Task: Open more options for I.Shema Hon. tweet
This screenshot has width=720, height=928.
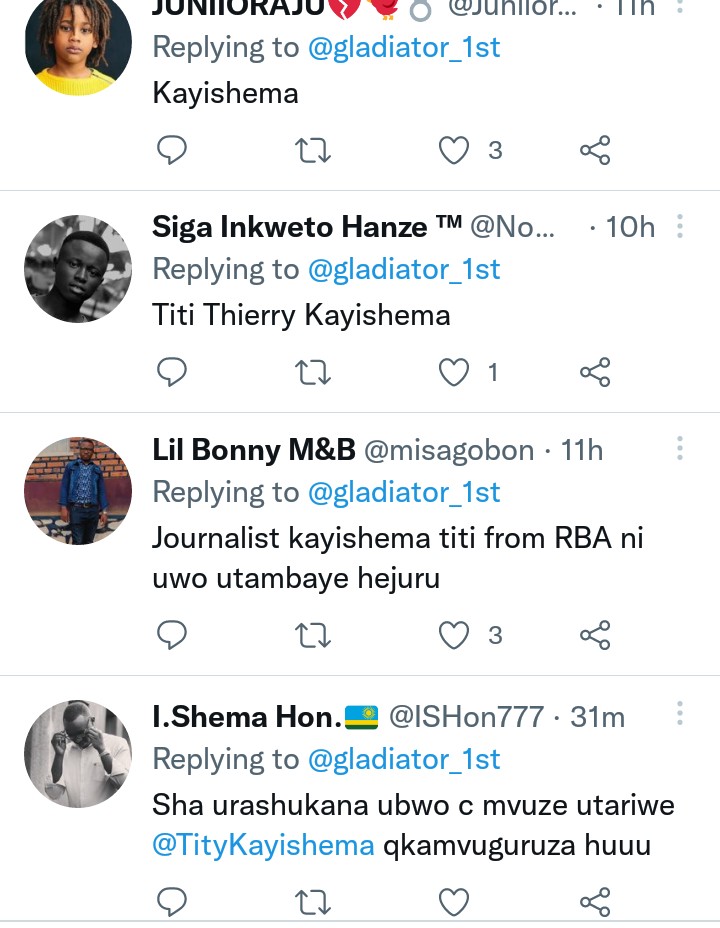Action: (x=680, y=714)
